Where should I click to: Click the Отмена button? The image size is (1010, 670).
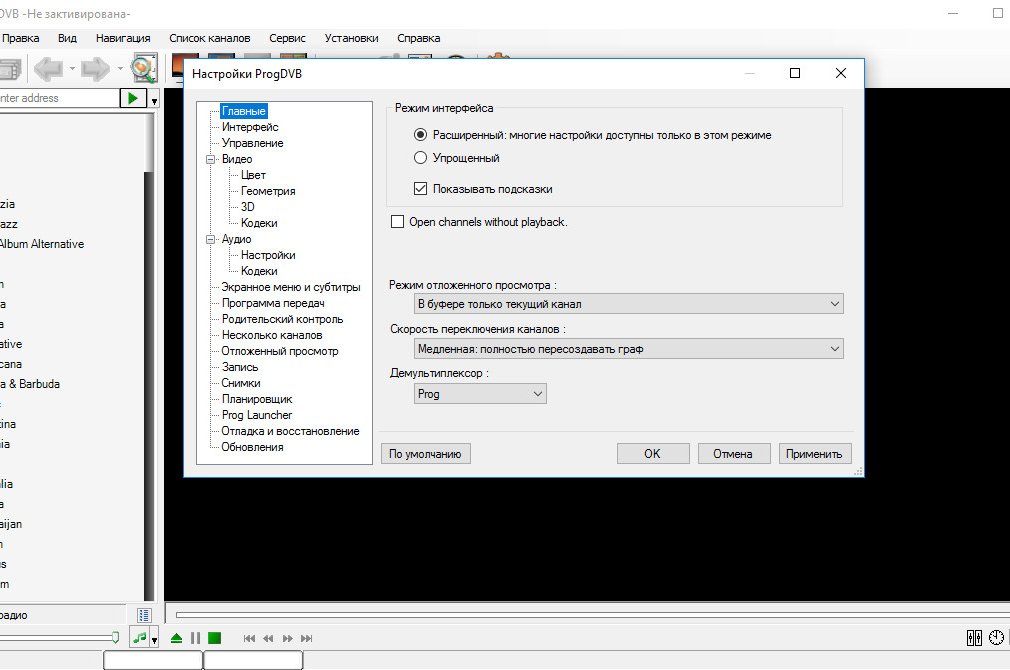click(x=733, y=454)
